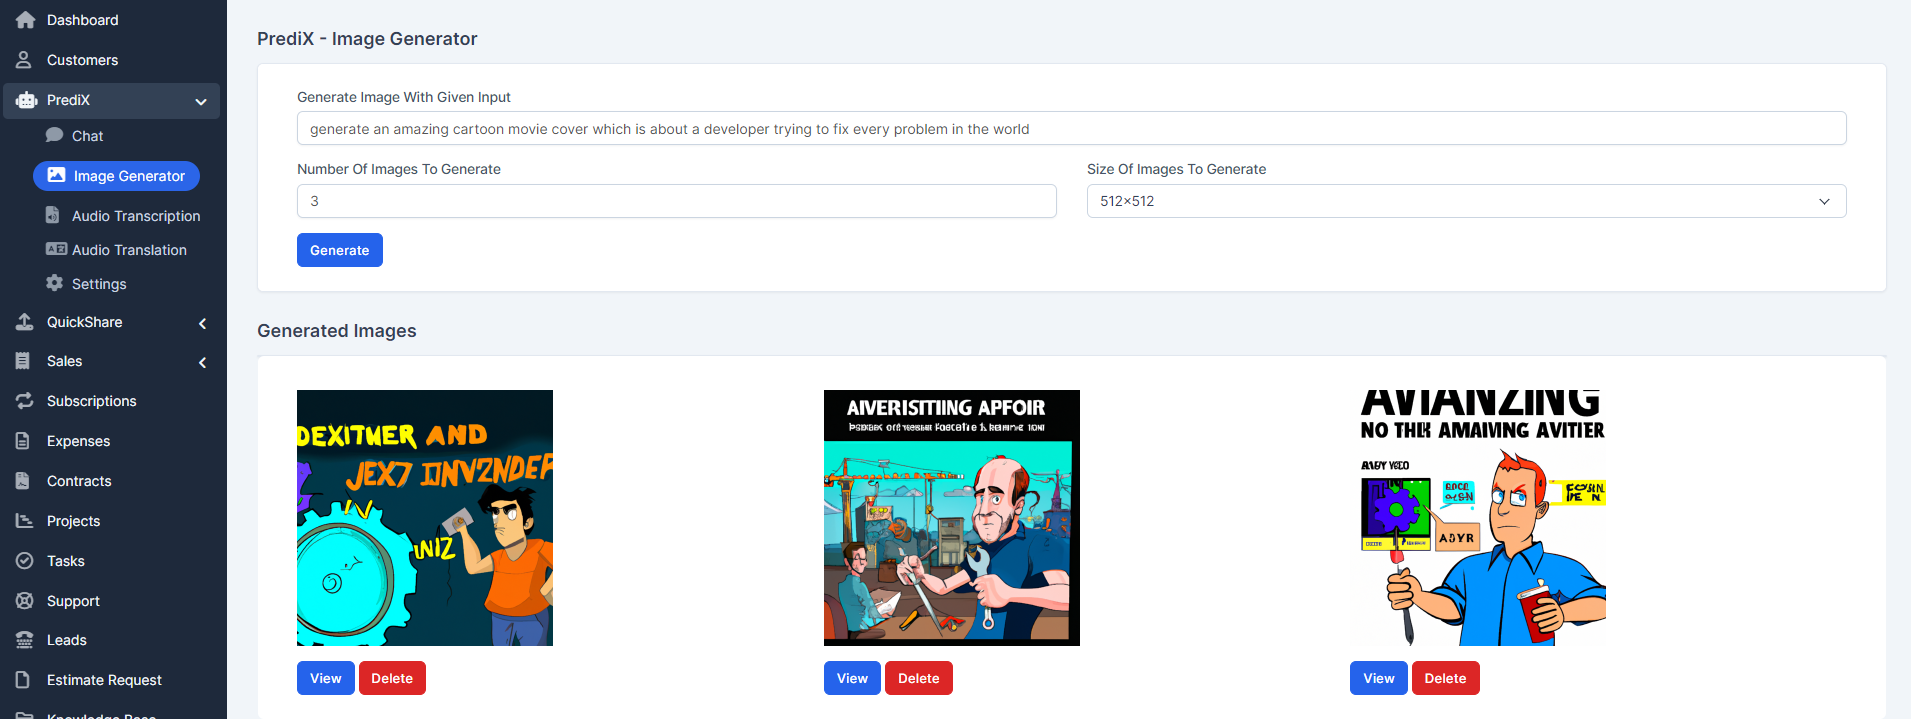Expand the Sales submenu arrow
The image size is (1911, 719).
pos(202,362)
